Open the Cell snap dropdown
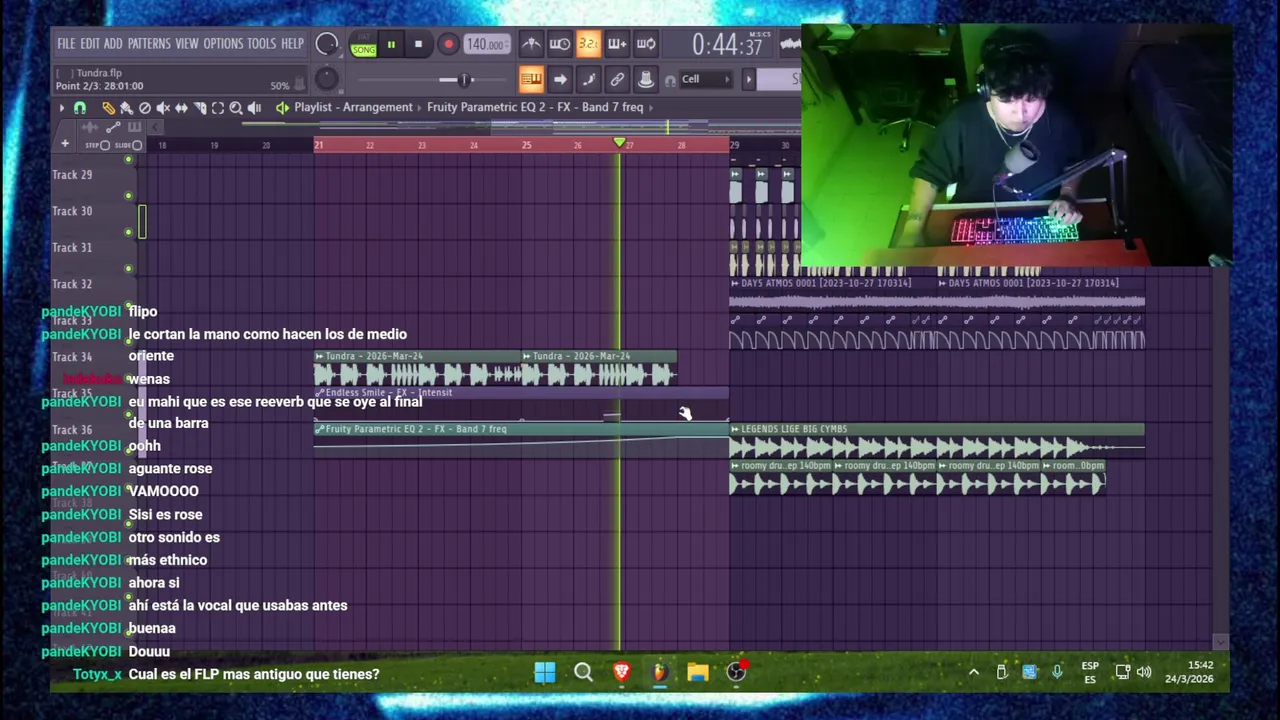This screenshot has height=720, width=1280. click(705, 79)
